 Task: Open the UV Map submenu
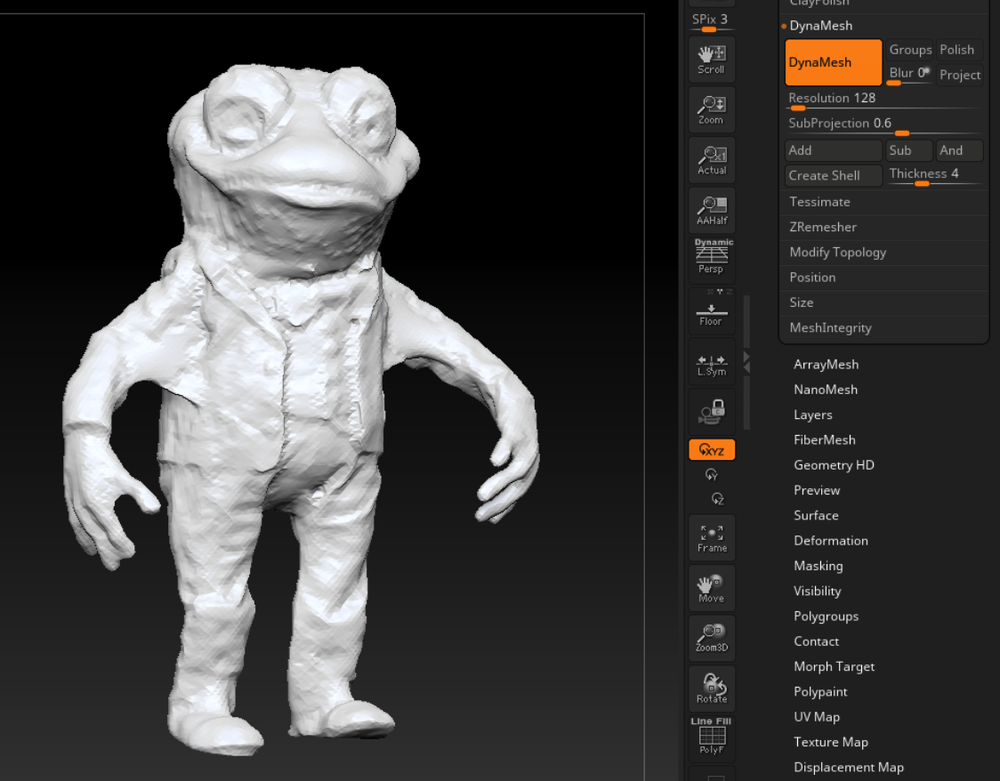[816, 717]
